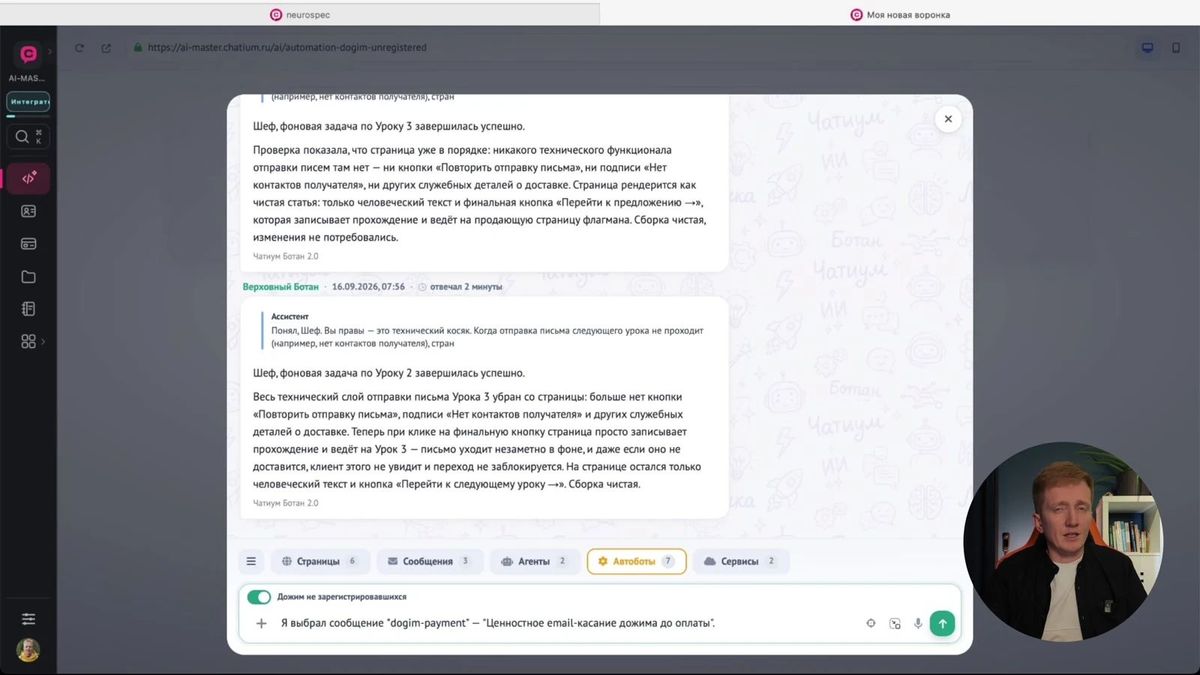The height and width of the screenshot is (675, 1200).
Task: Open the payment card sidebar icon
Action: 28,244
